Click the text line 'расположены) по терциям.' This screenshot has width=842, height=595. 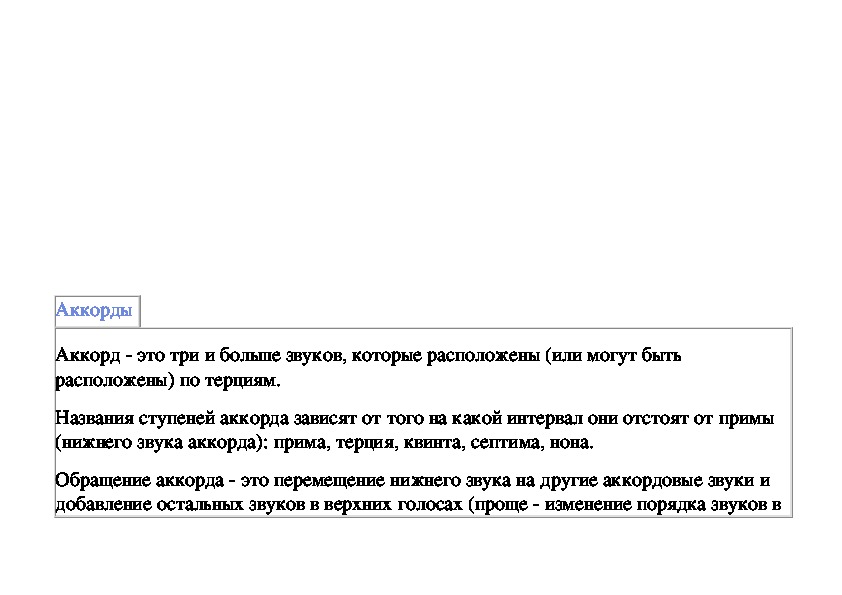(168, 381)
